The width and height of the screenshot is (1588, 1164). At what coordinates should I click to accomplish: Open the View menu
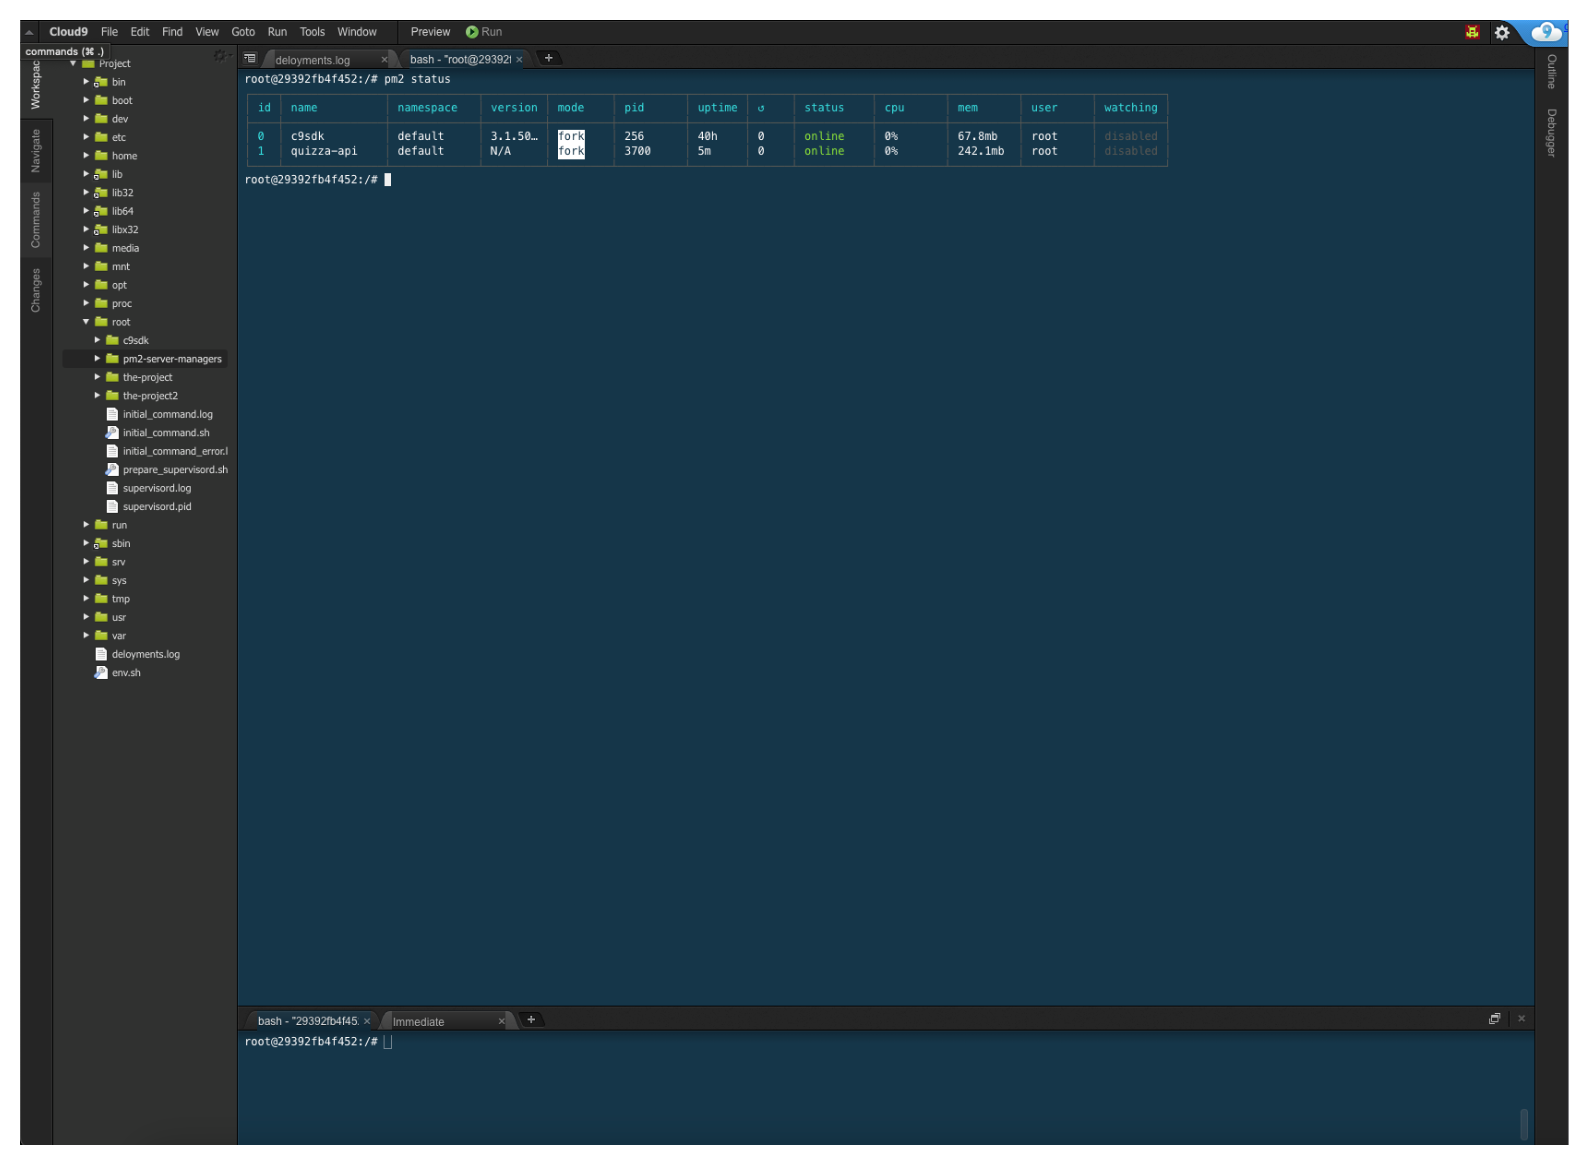tap(207, 32)
